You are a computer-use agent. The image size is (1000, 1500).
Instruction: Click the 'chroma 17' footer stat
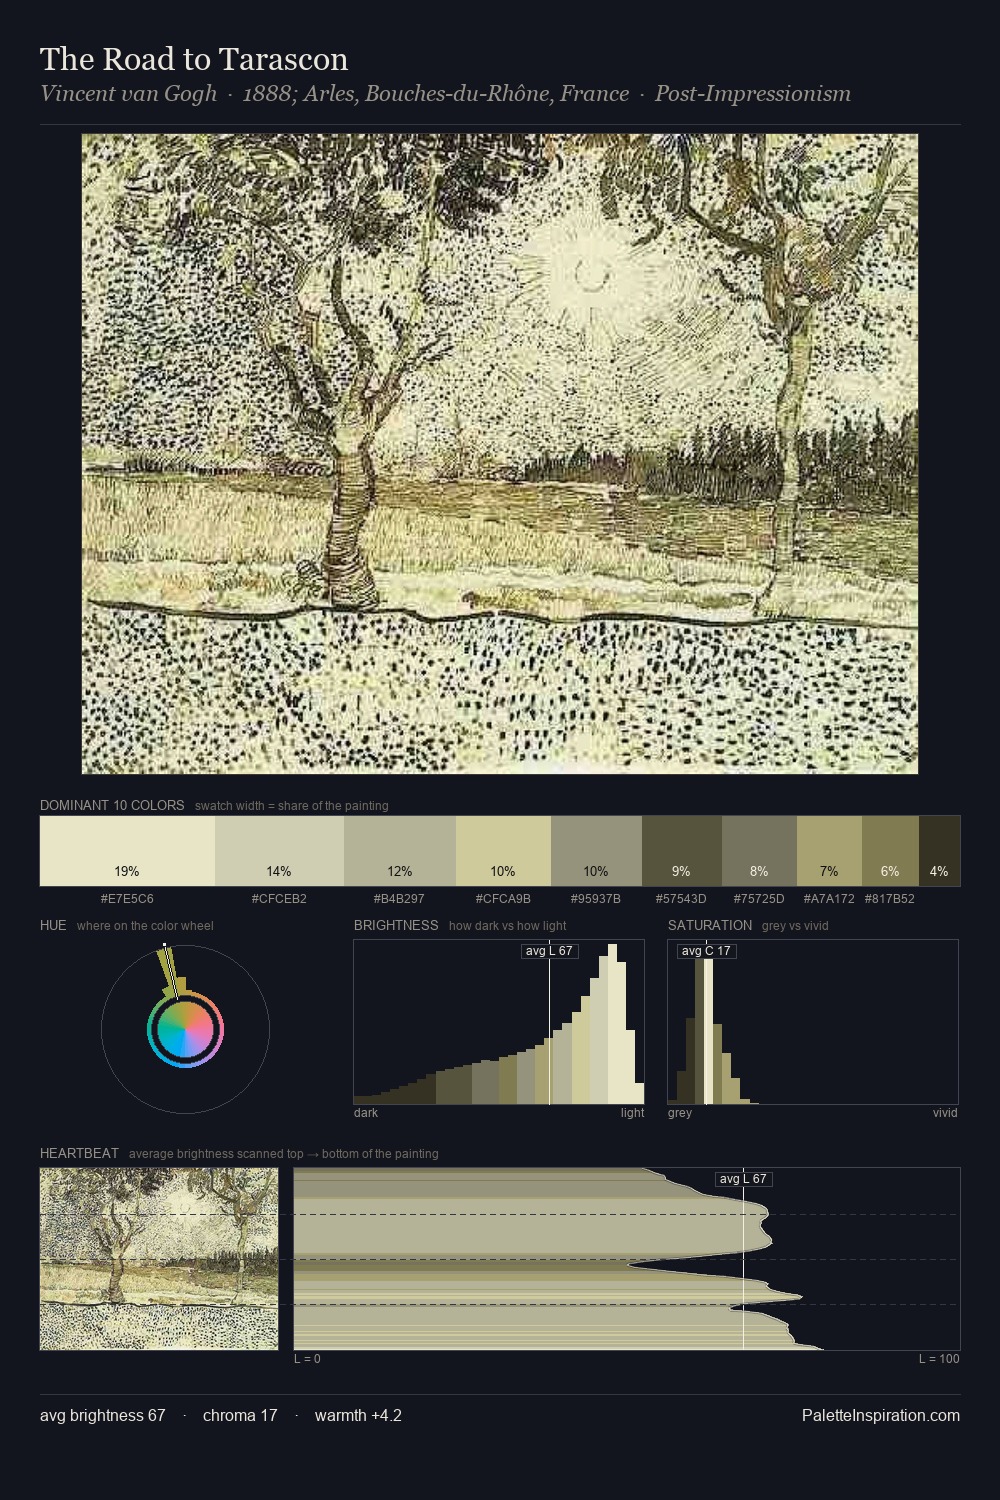pos(240,1415)
